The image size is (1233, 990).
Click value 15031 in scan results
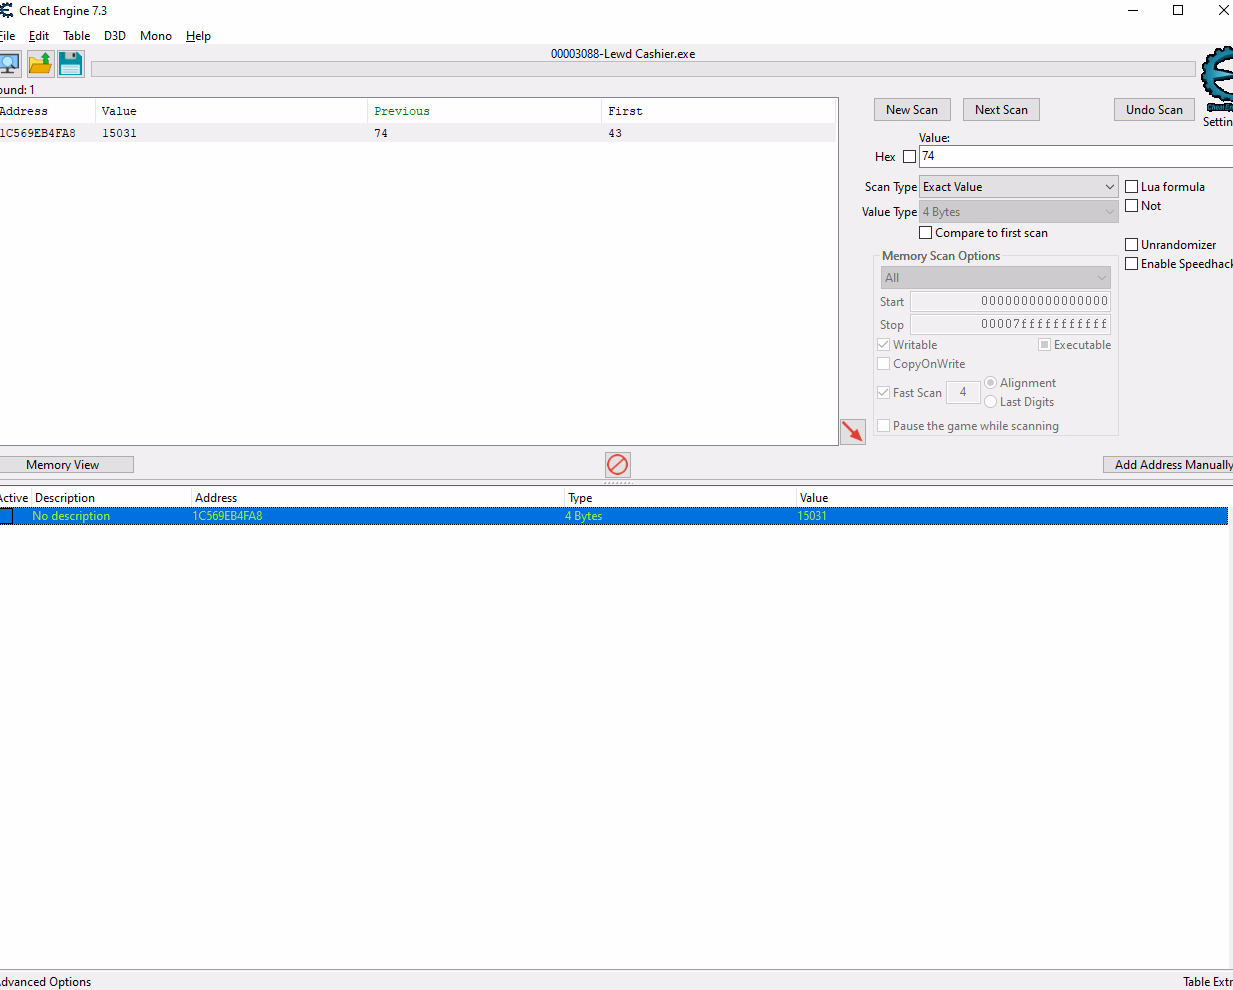point(119,133)
